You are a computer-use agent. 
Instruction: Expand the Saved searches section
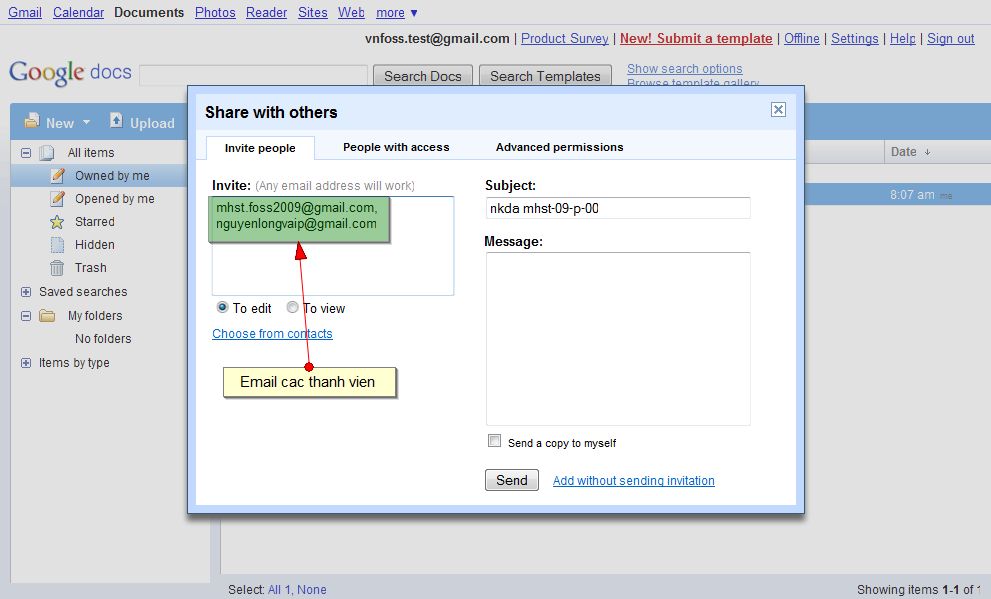(x=26, y=292)
